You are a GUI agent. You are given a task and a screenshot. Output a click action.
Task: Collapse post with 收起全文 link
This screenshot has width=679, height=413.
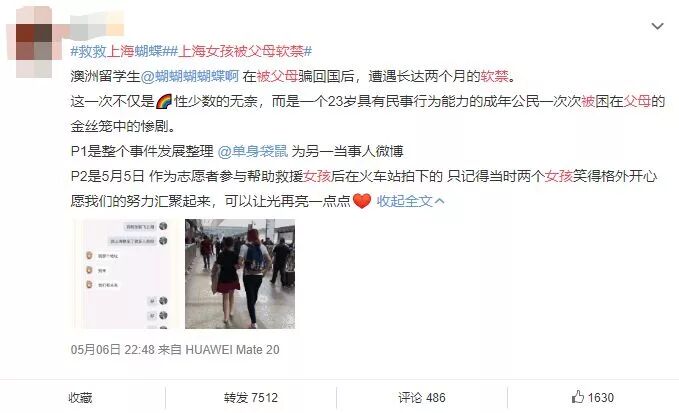point(404,201)
